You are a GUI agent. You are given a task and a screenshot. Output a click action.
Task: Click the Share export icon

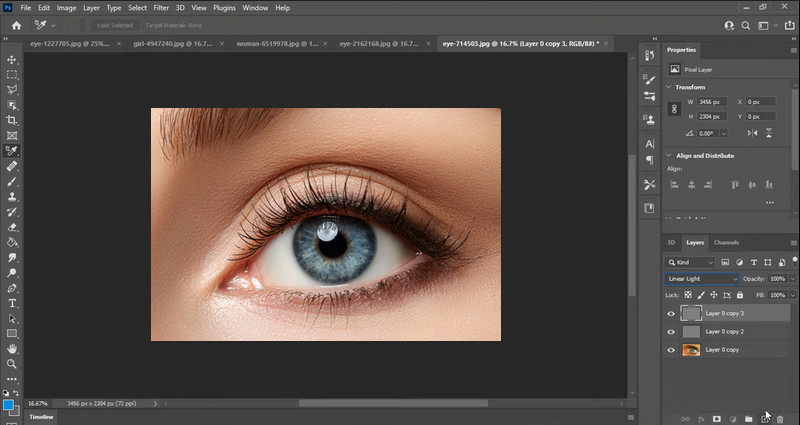click(790, 26)
